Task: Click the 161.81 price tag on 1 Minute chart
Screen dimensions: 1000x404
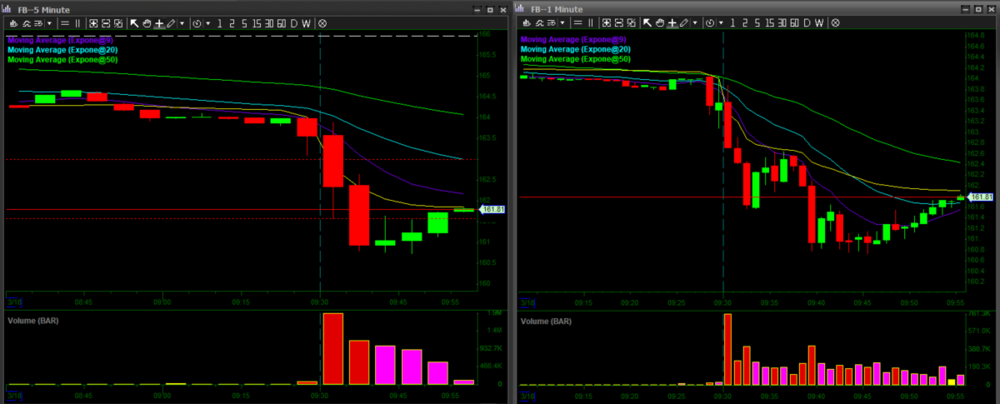Action: click(980, 197)
